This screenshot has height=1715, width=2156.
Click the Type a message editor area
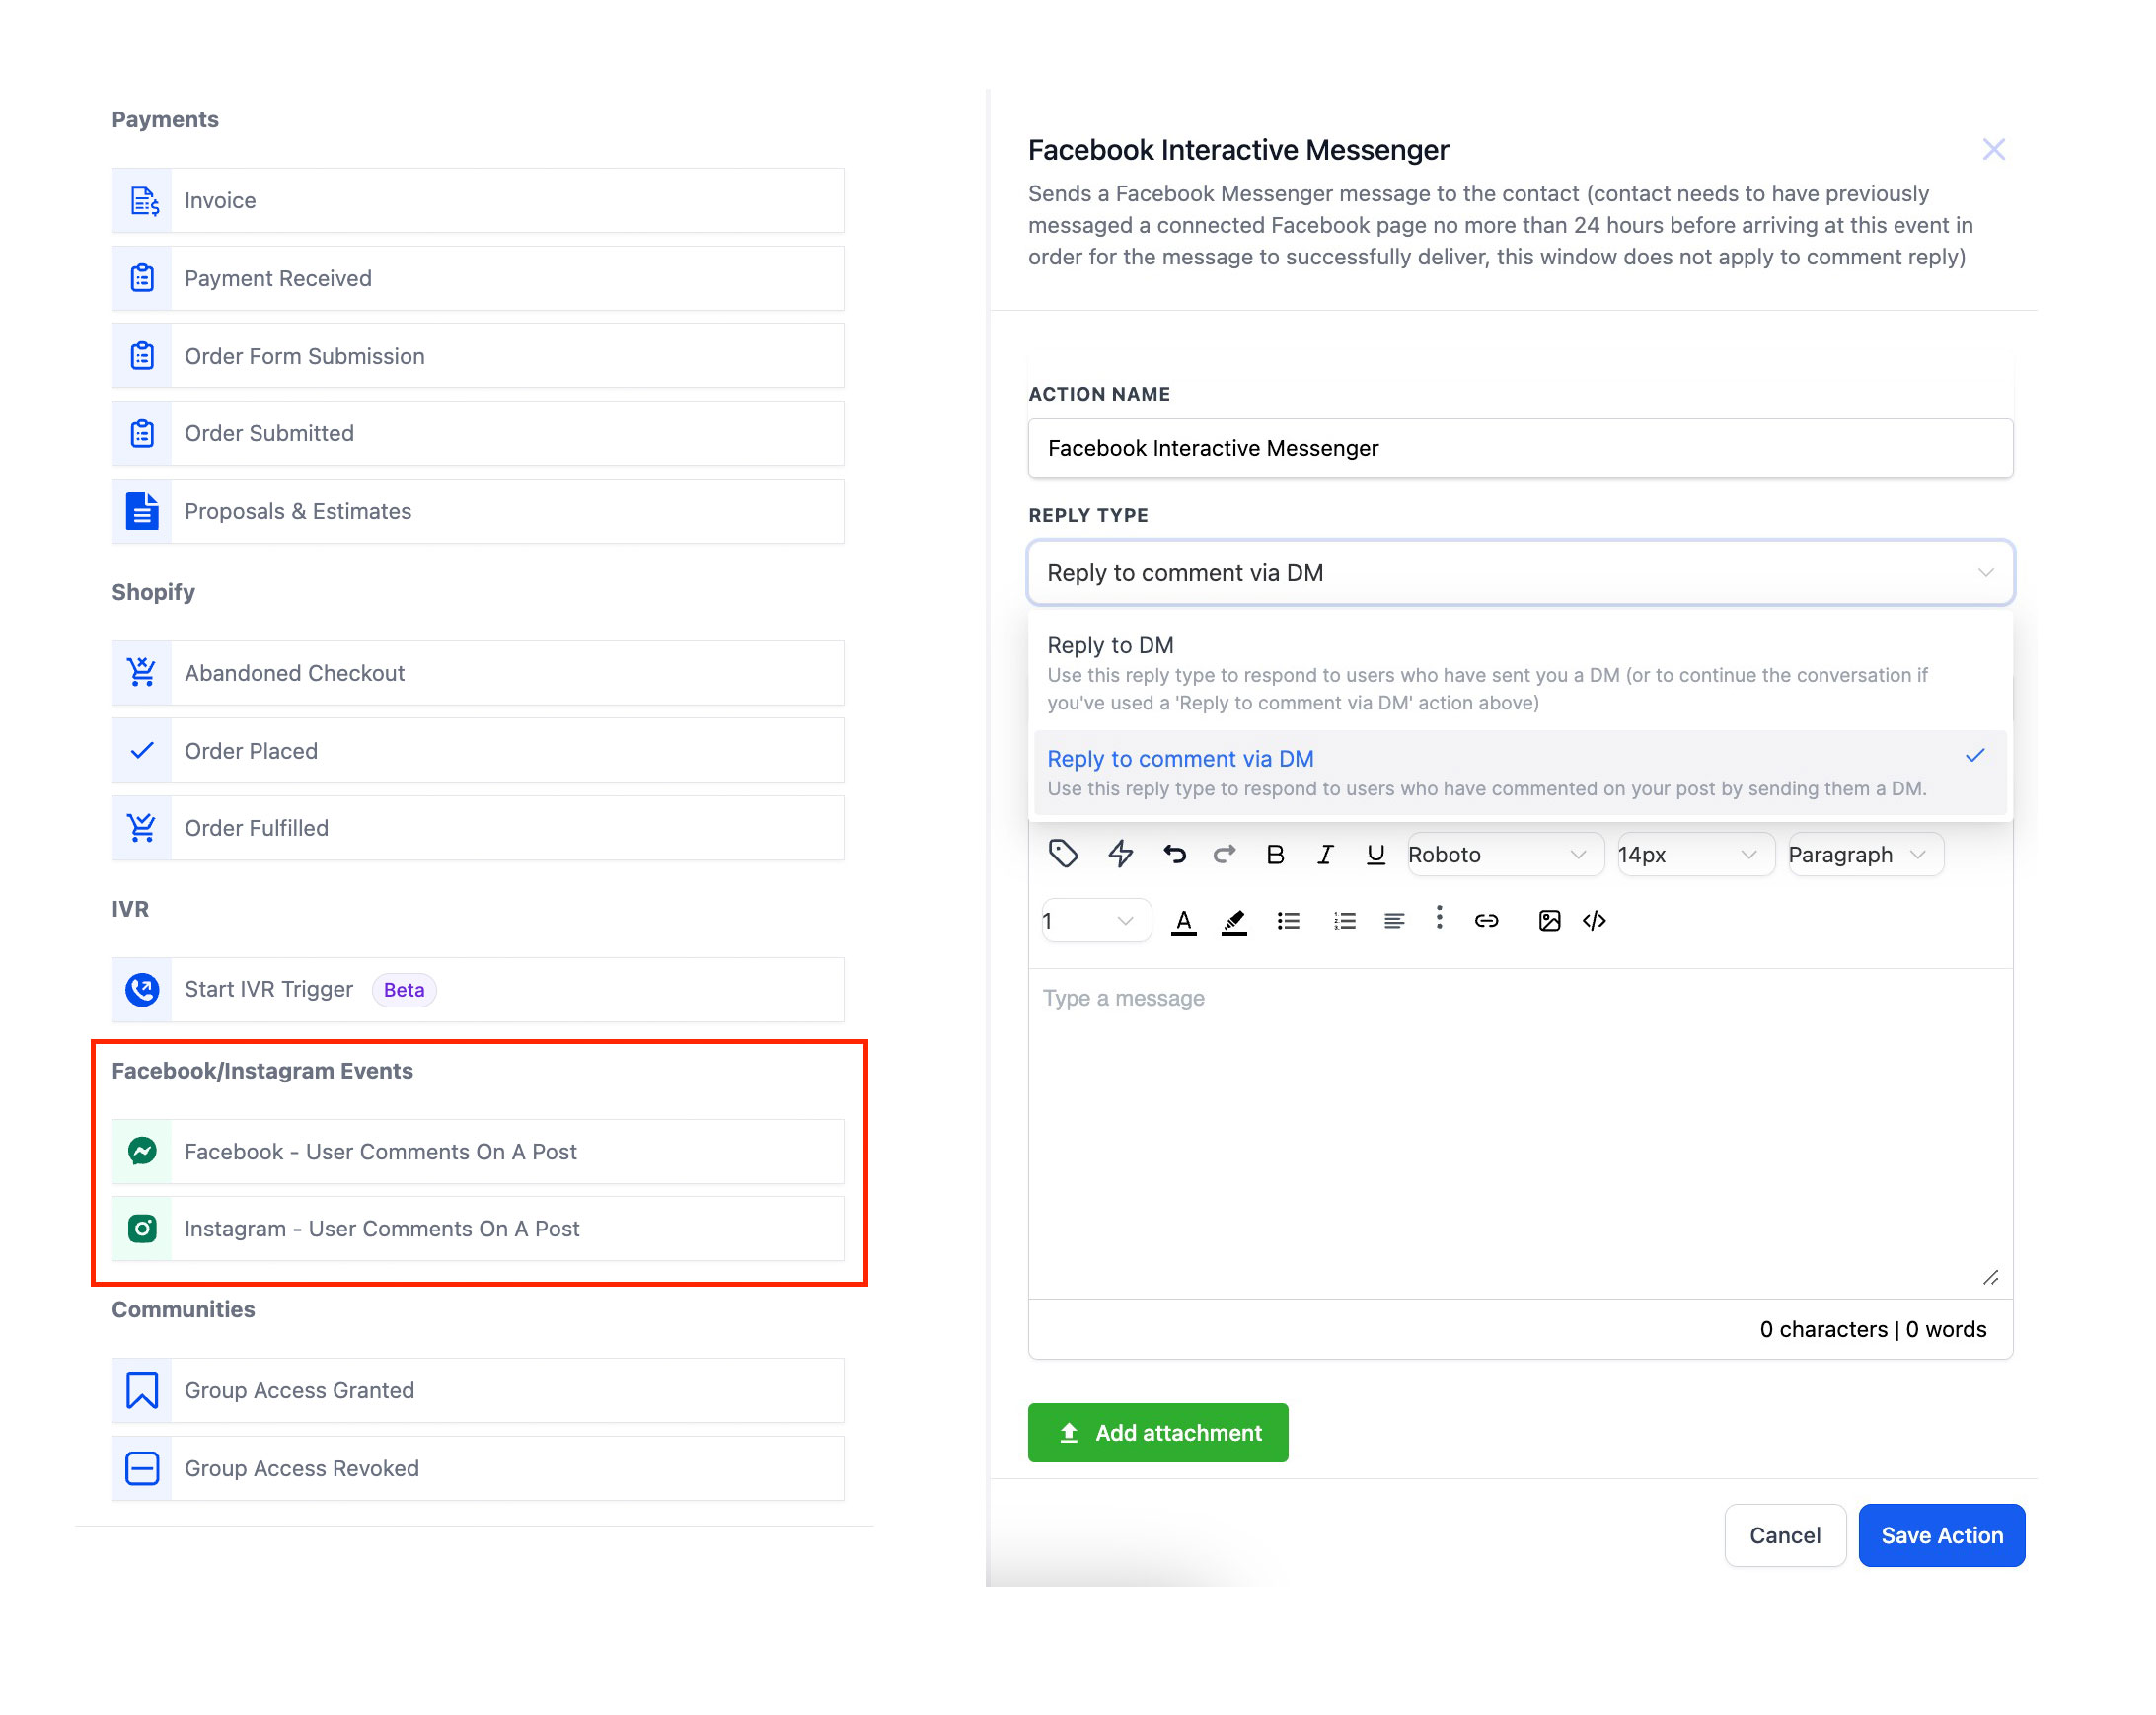click(1520, 1133)
